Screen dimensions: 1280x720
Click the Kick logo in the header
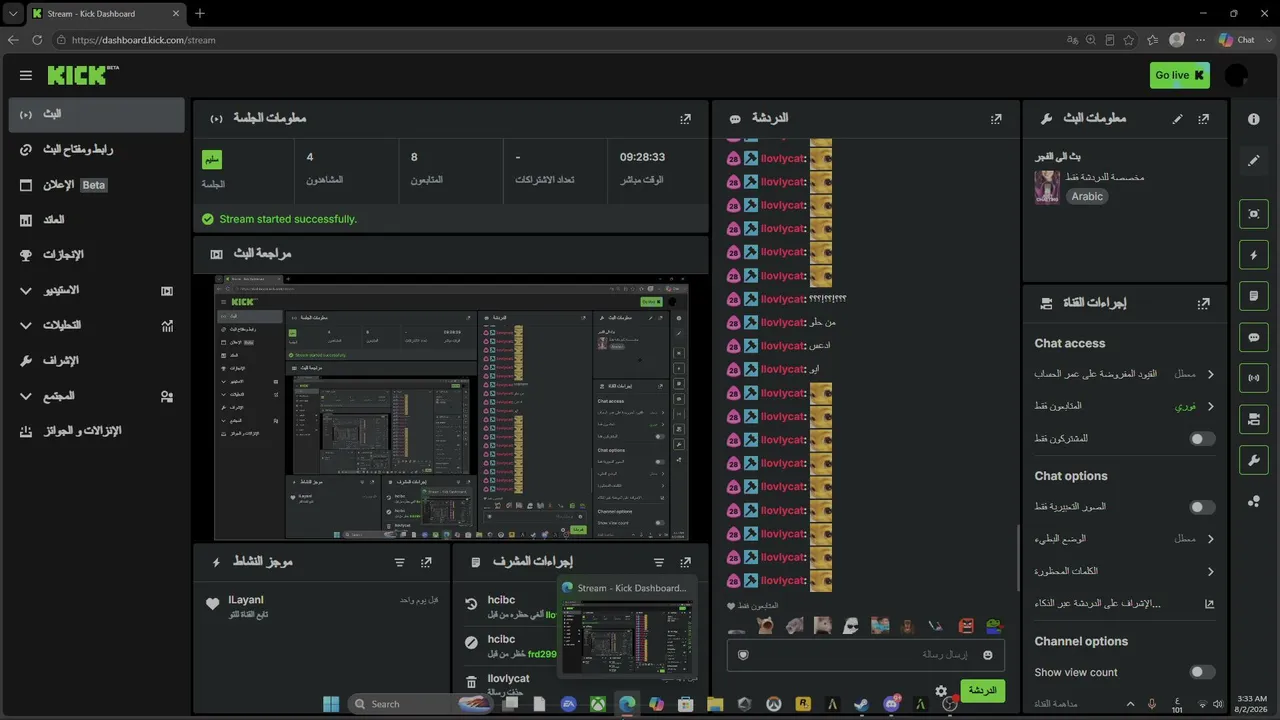point(82,75)
